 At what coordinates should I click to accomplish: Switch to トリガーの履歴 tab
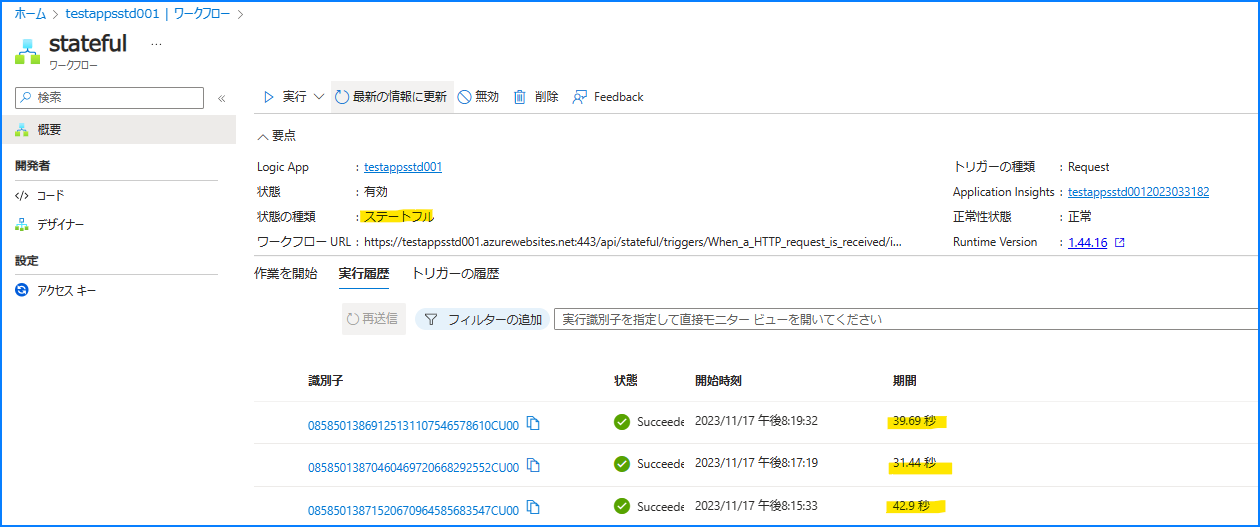point(455,273)
